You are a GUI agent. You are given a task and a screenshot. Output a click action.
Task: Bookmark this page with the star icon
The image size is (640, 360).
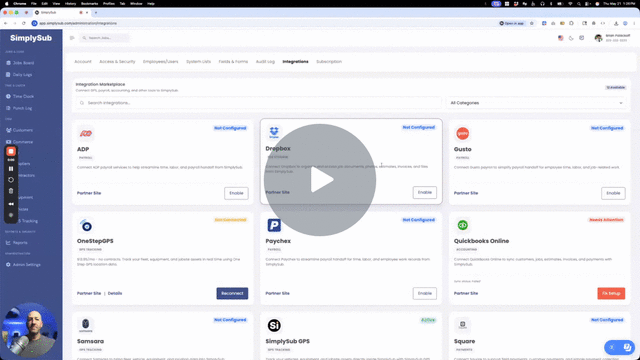click(531, 23)
